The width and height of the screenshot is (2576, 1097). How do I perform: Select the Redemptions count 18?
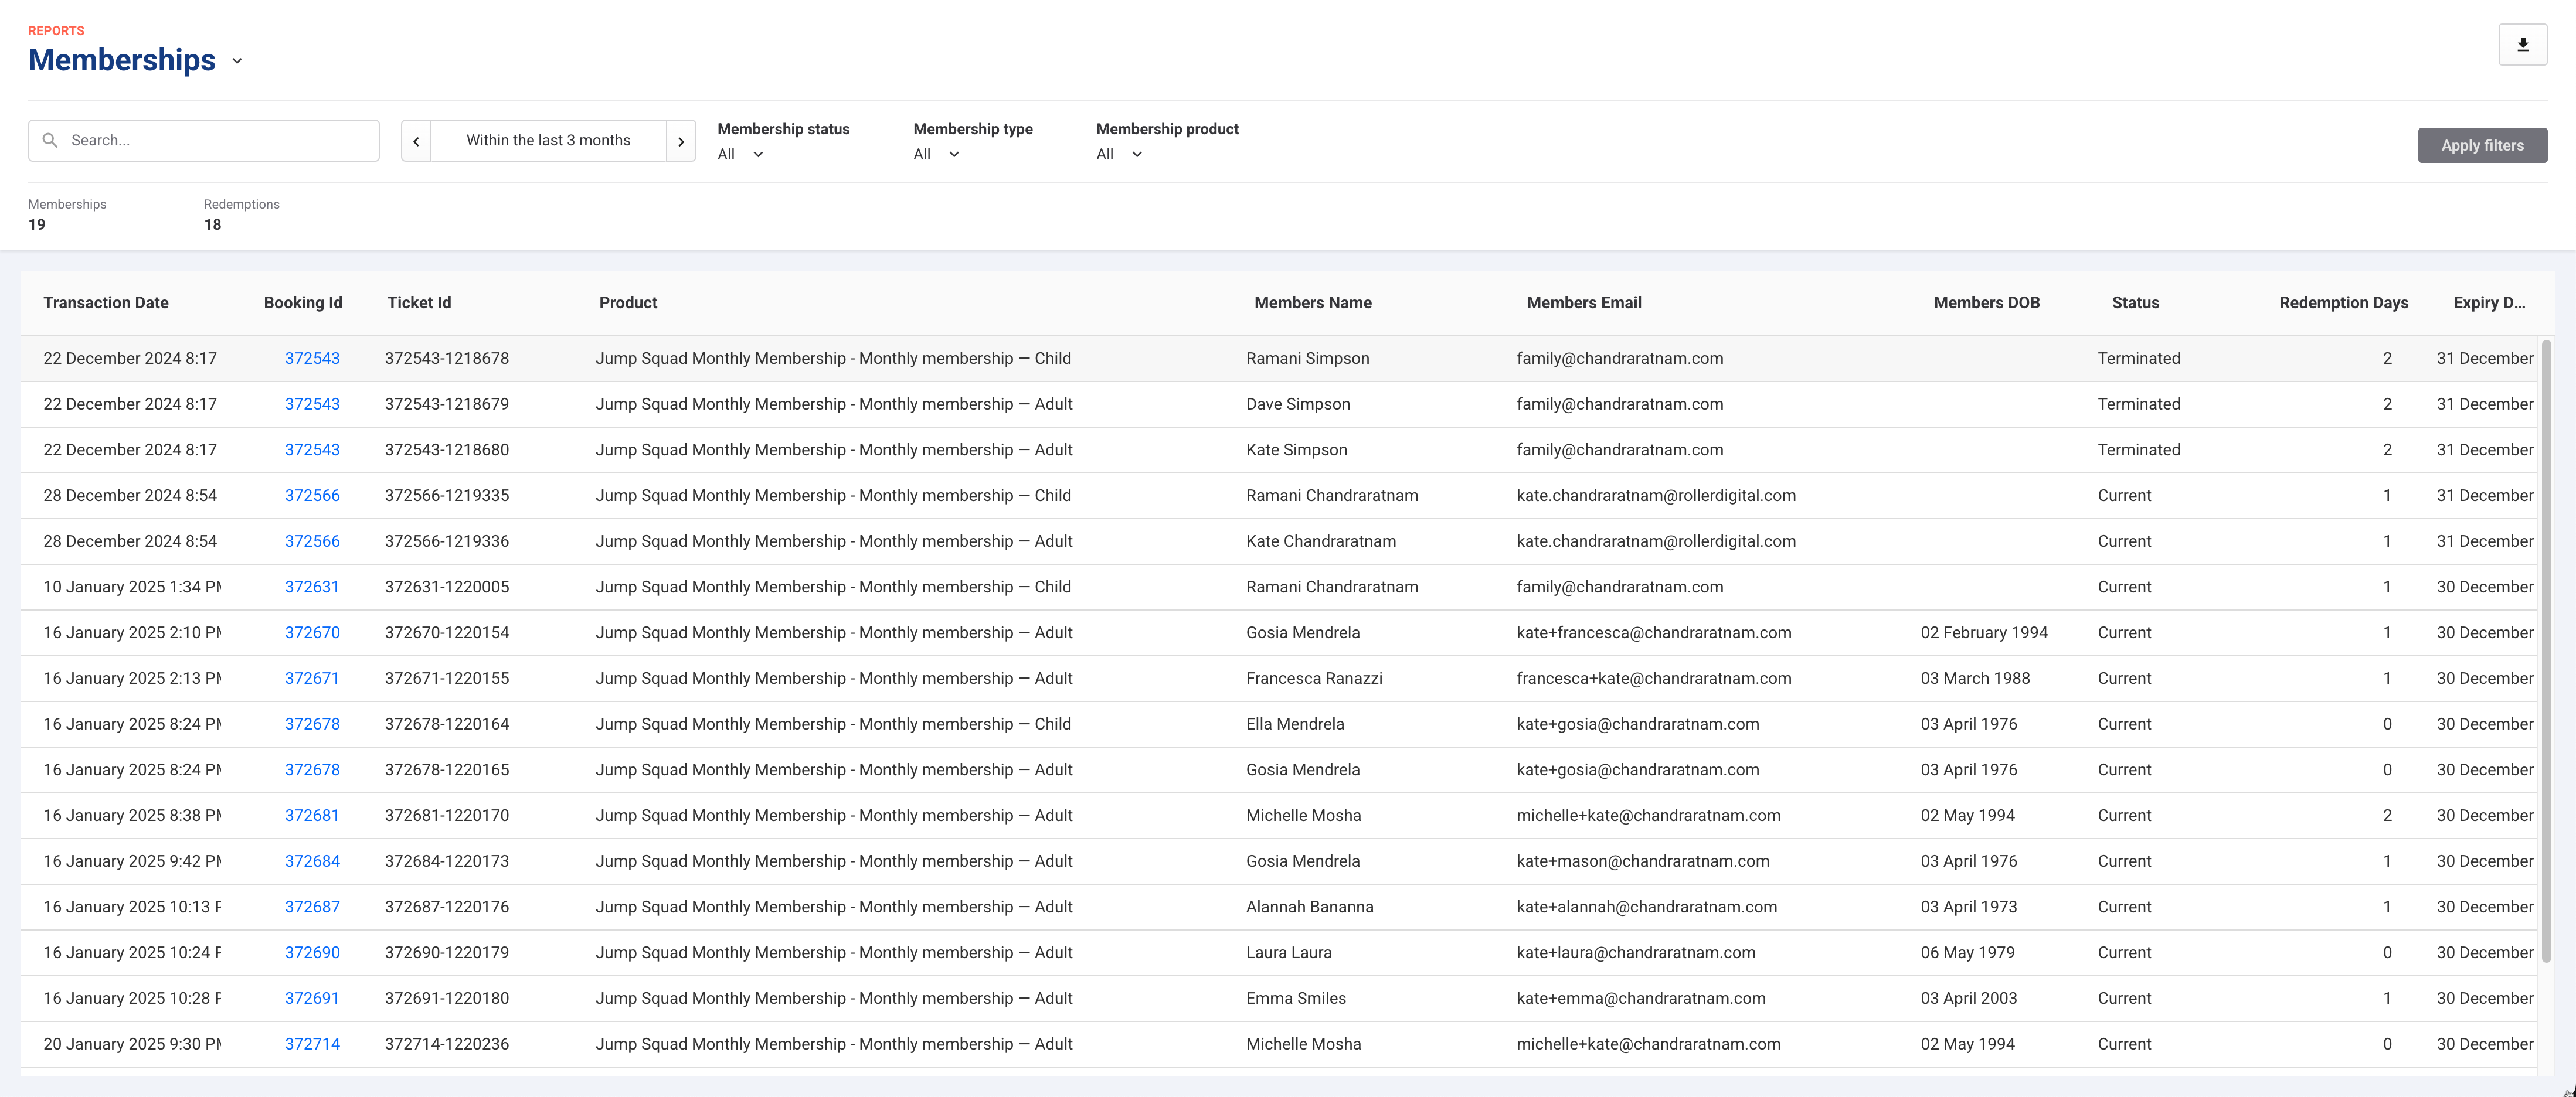coord(213,225)
